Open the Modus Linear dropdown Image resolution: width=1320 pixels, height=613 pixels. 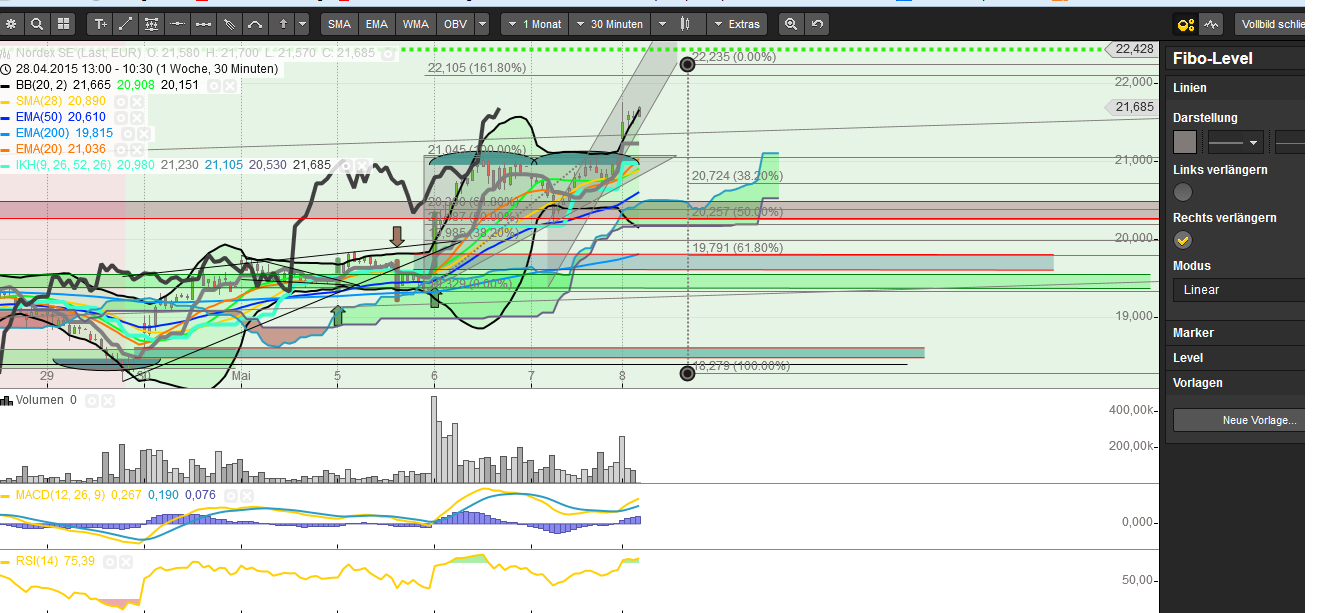pyautogui.click(x=1239, y=290)
